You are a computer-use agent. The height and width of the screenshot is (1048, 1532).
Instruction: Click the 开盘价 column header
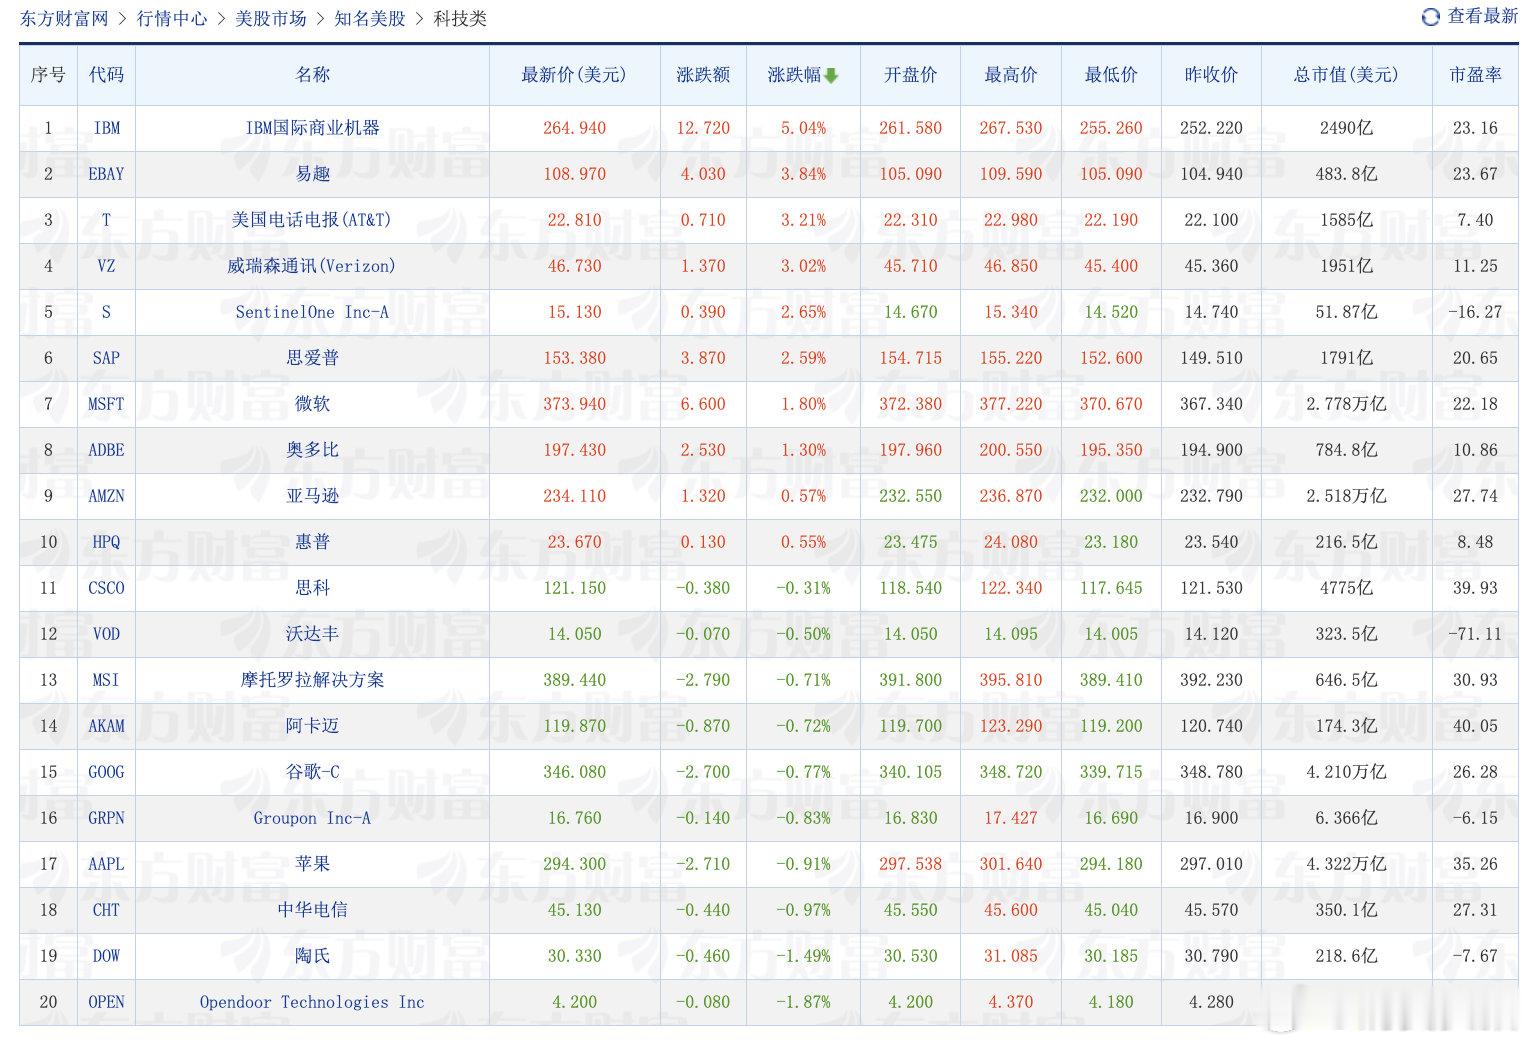point(910,75)
